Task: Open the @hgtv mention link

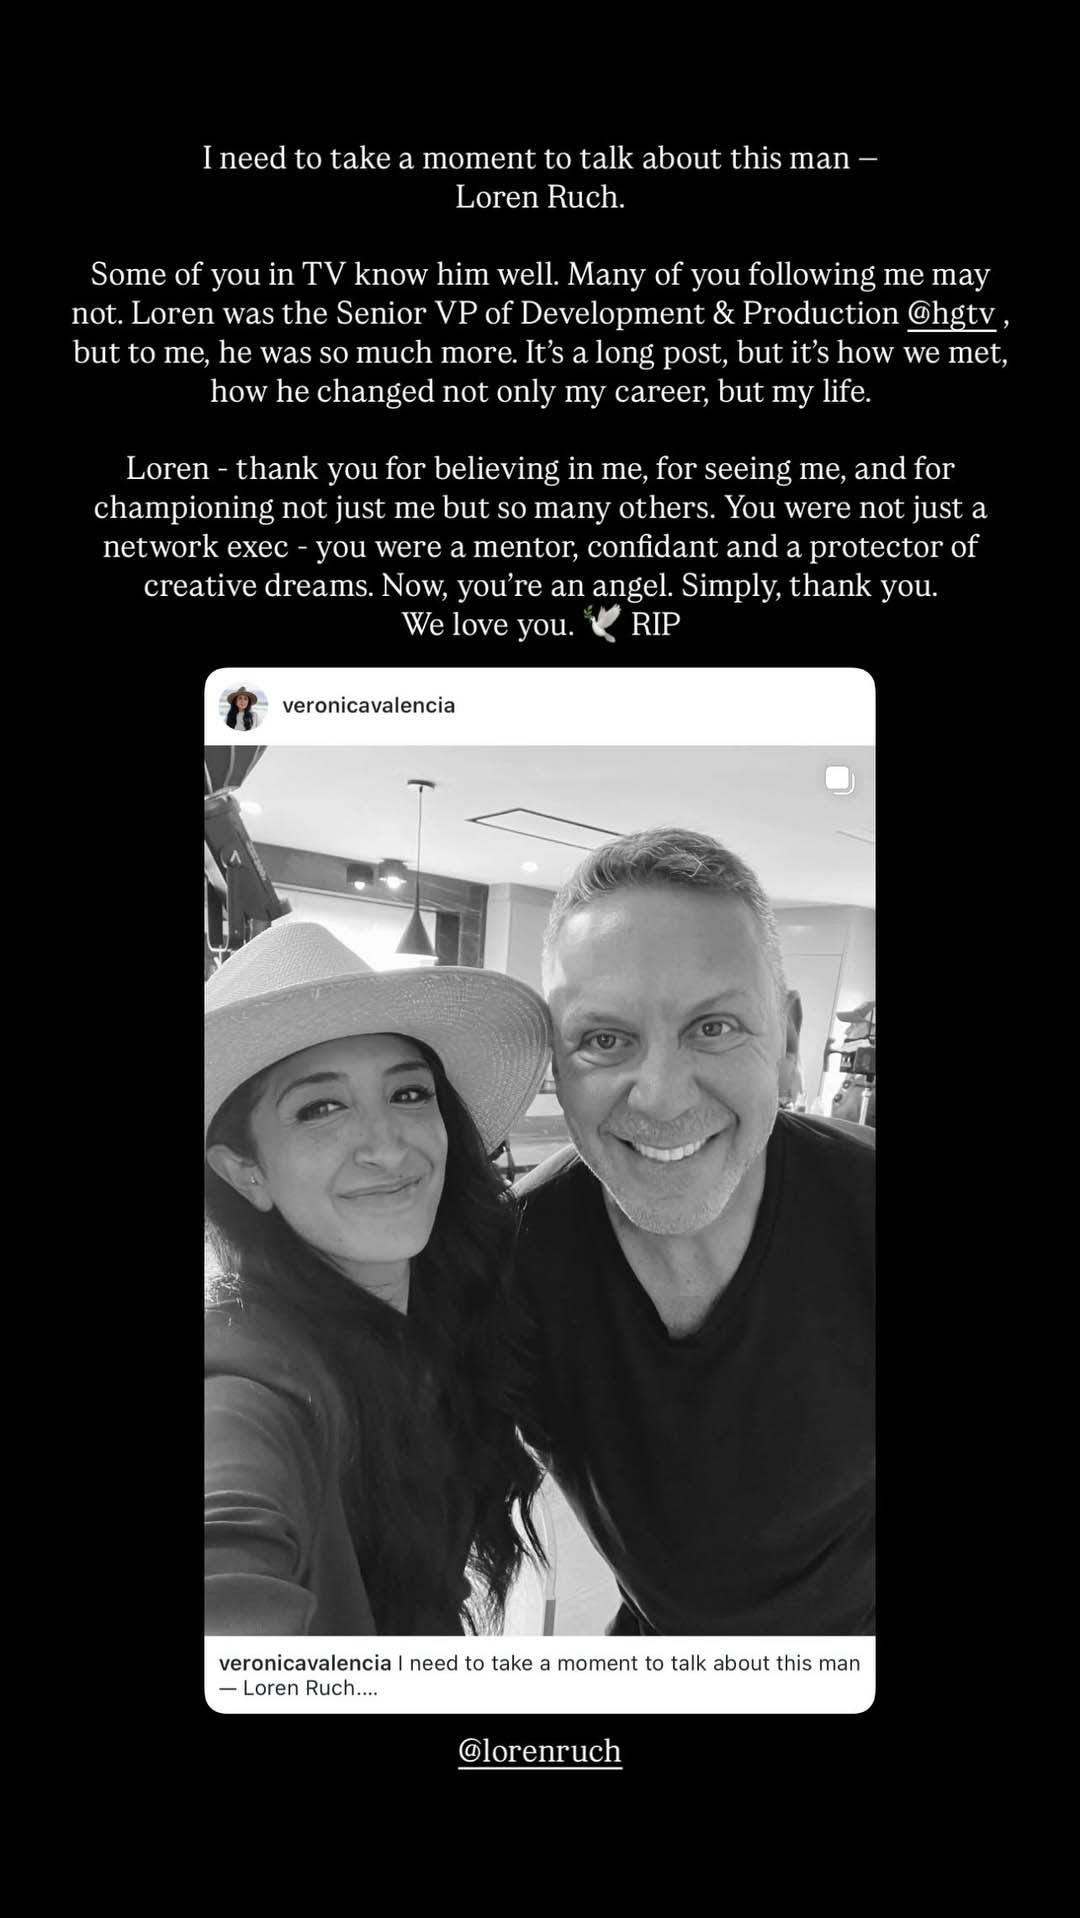Action: [951, 314]
